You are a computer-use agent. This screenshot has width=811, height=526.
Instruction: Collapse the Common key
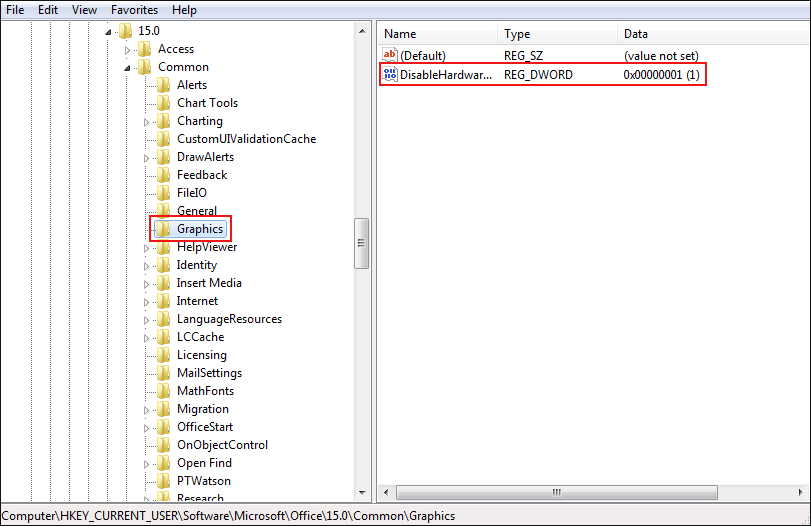[x=127, y=68]
